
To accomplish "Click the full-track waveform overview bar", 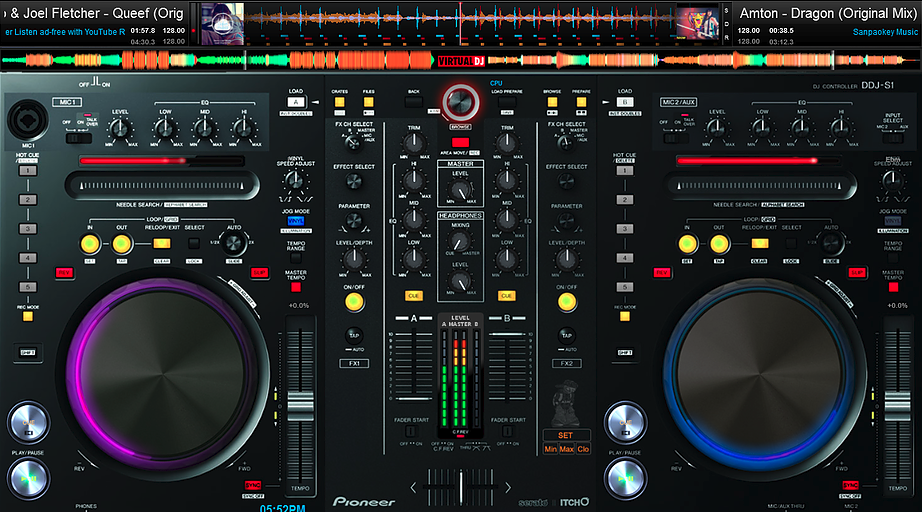I will coord(460,59).
